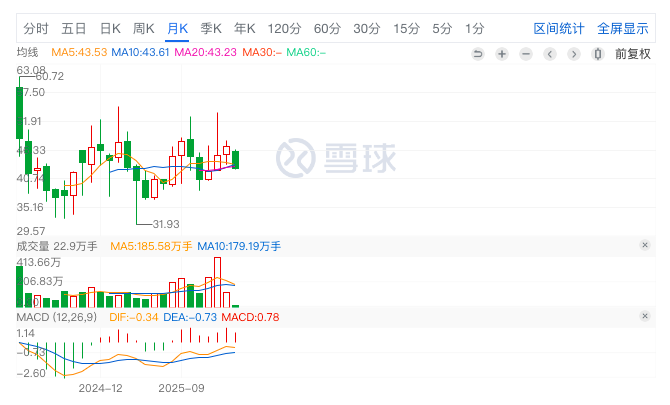670x405 pixels.
Task: Show the 1分 interval chart
Action: pyautogui.click(x=475, y=29)
